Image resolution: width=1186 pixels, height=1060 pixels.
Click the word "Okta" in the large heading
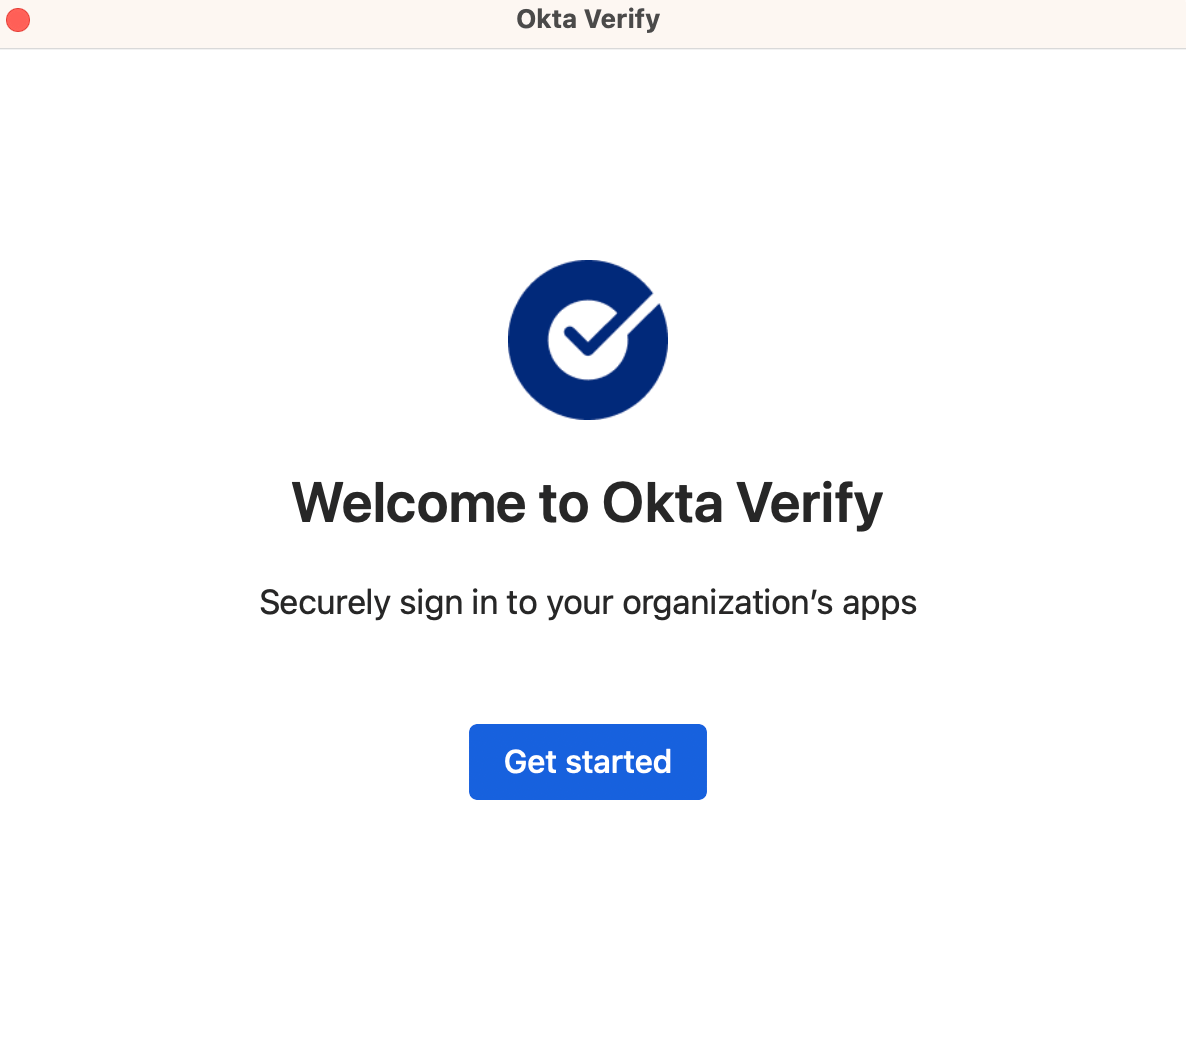662,502
